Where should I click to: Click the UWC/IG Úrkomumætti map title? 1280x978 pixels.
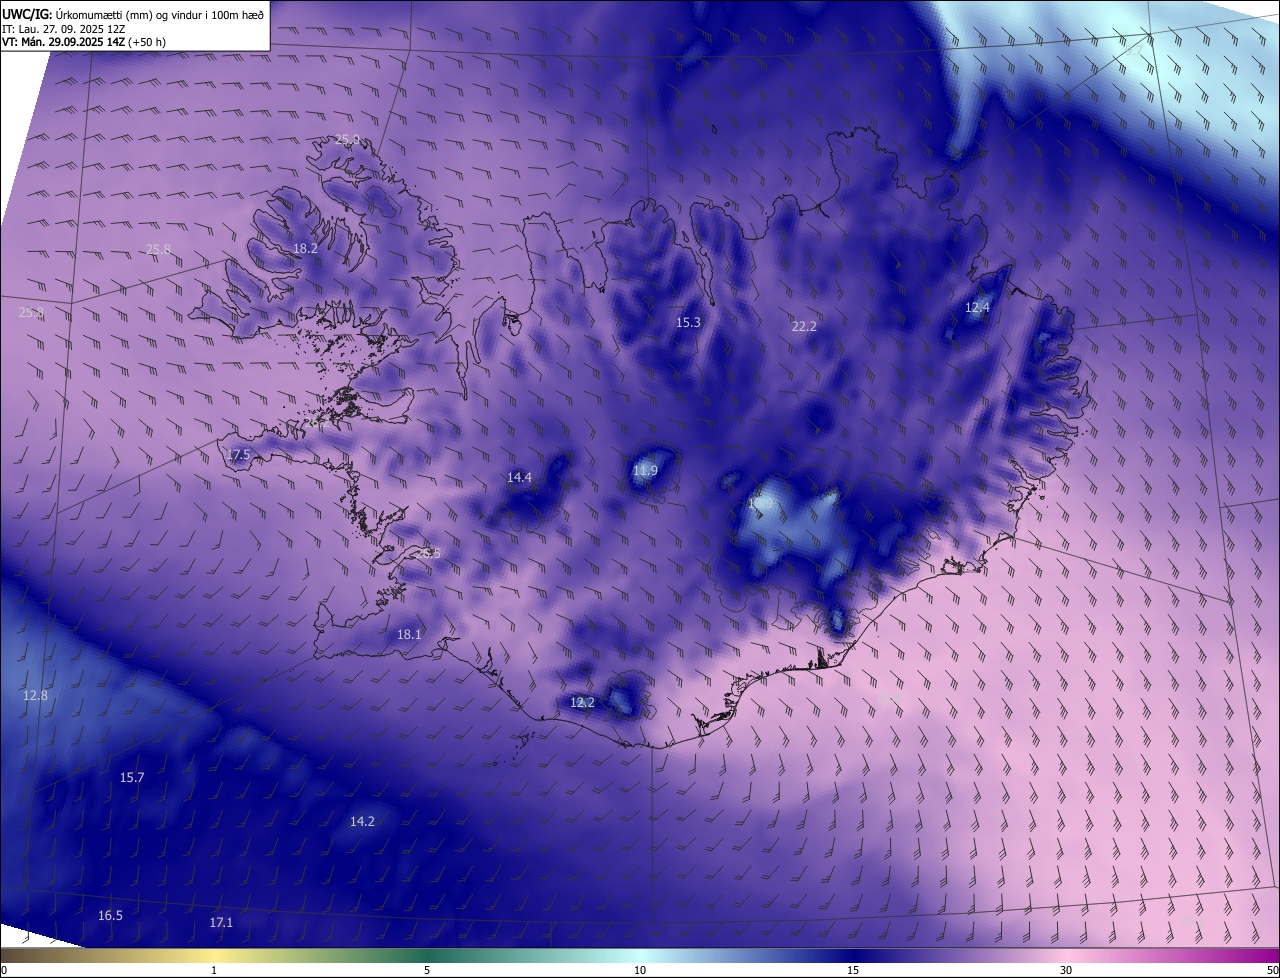(x=133, y=14)
